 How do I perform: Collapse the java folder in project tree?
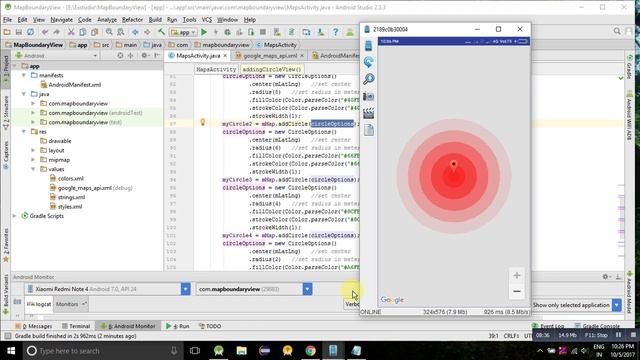pos(24,94)
